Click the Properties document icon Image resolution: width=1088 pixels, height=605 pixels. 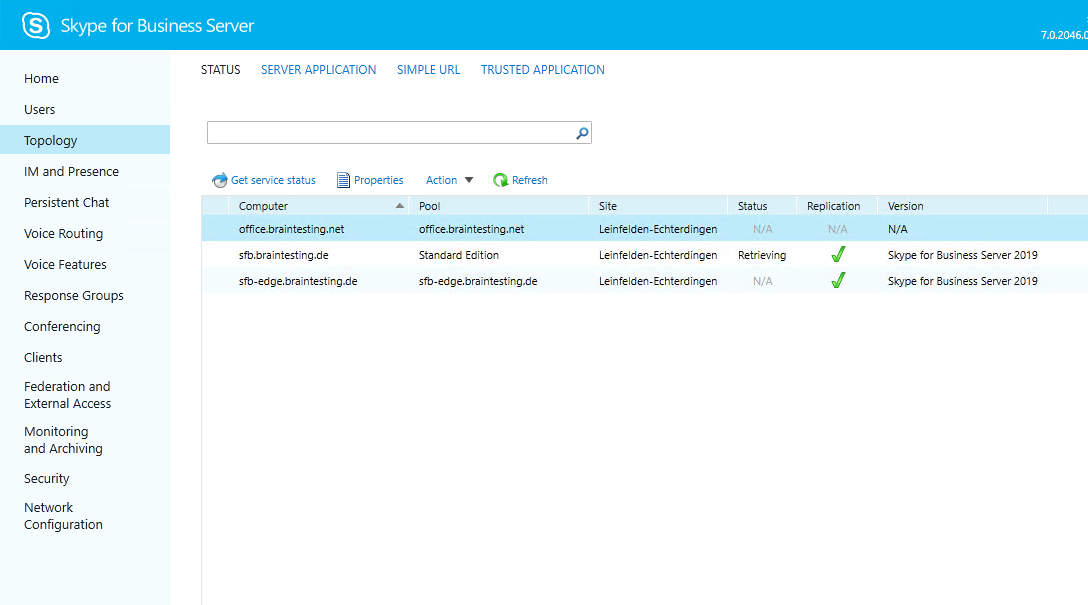(x=344, y=181)
